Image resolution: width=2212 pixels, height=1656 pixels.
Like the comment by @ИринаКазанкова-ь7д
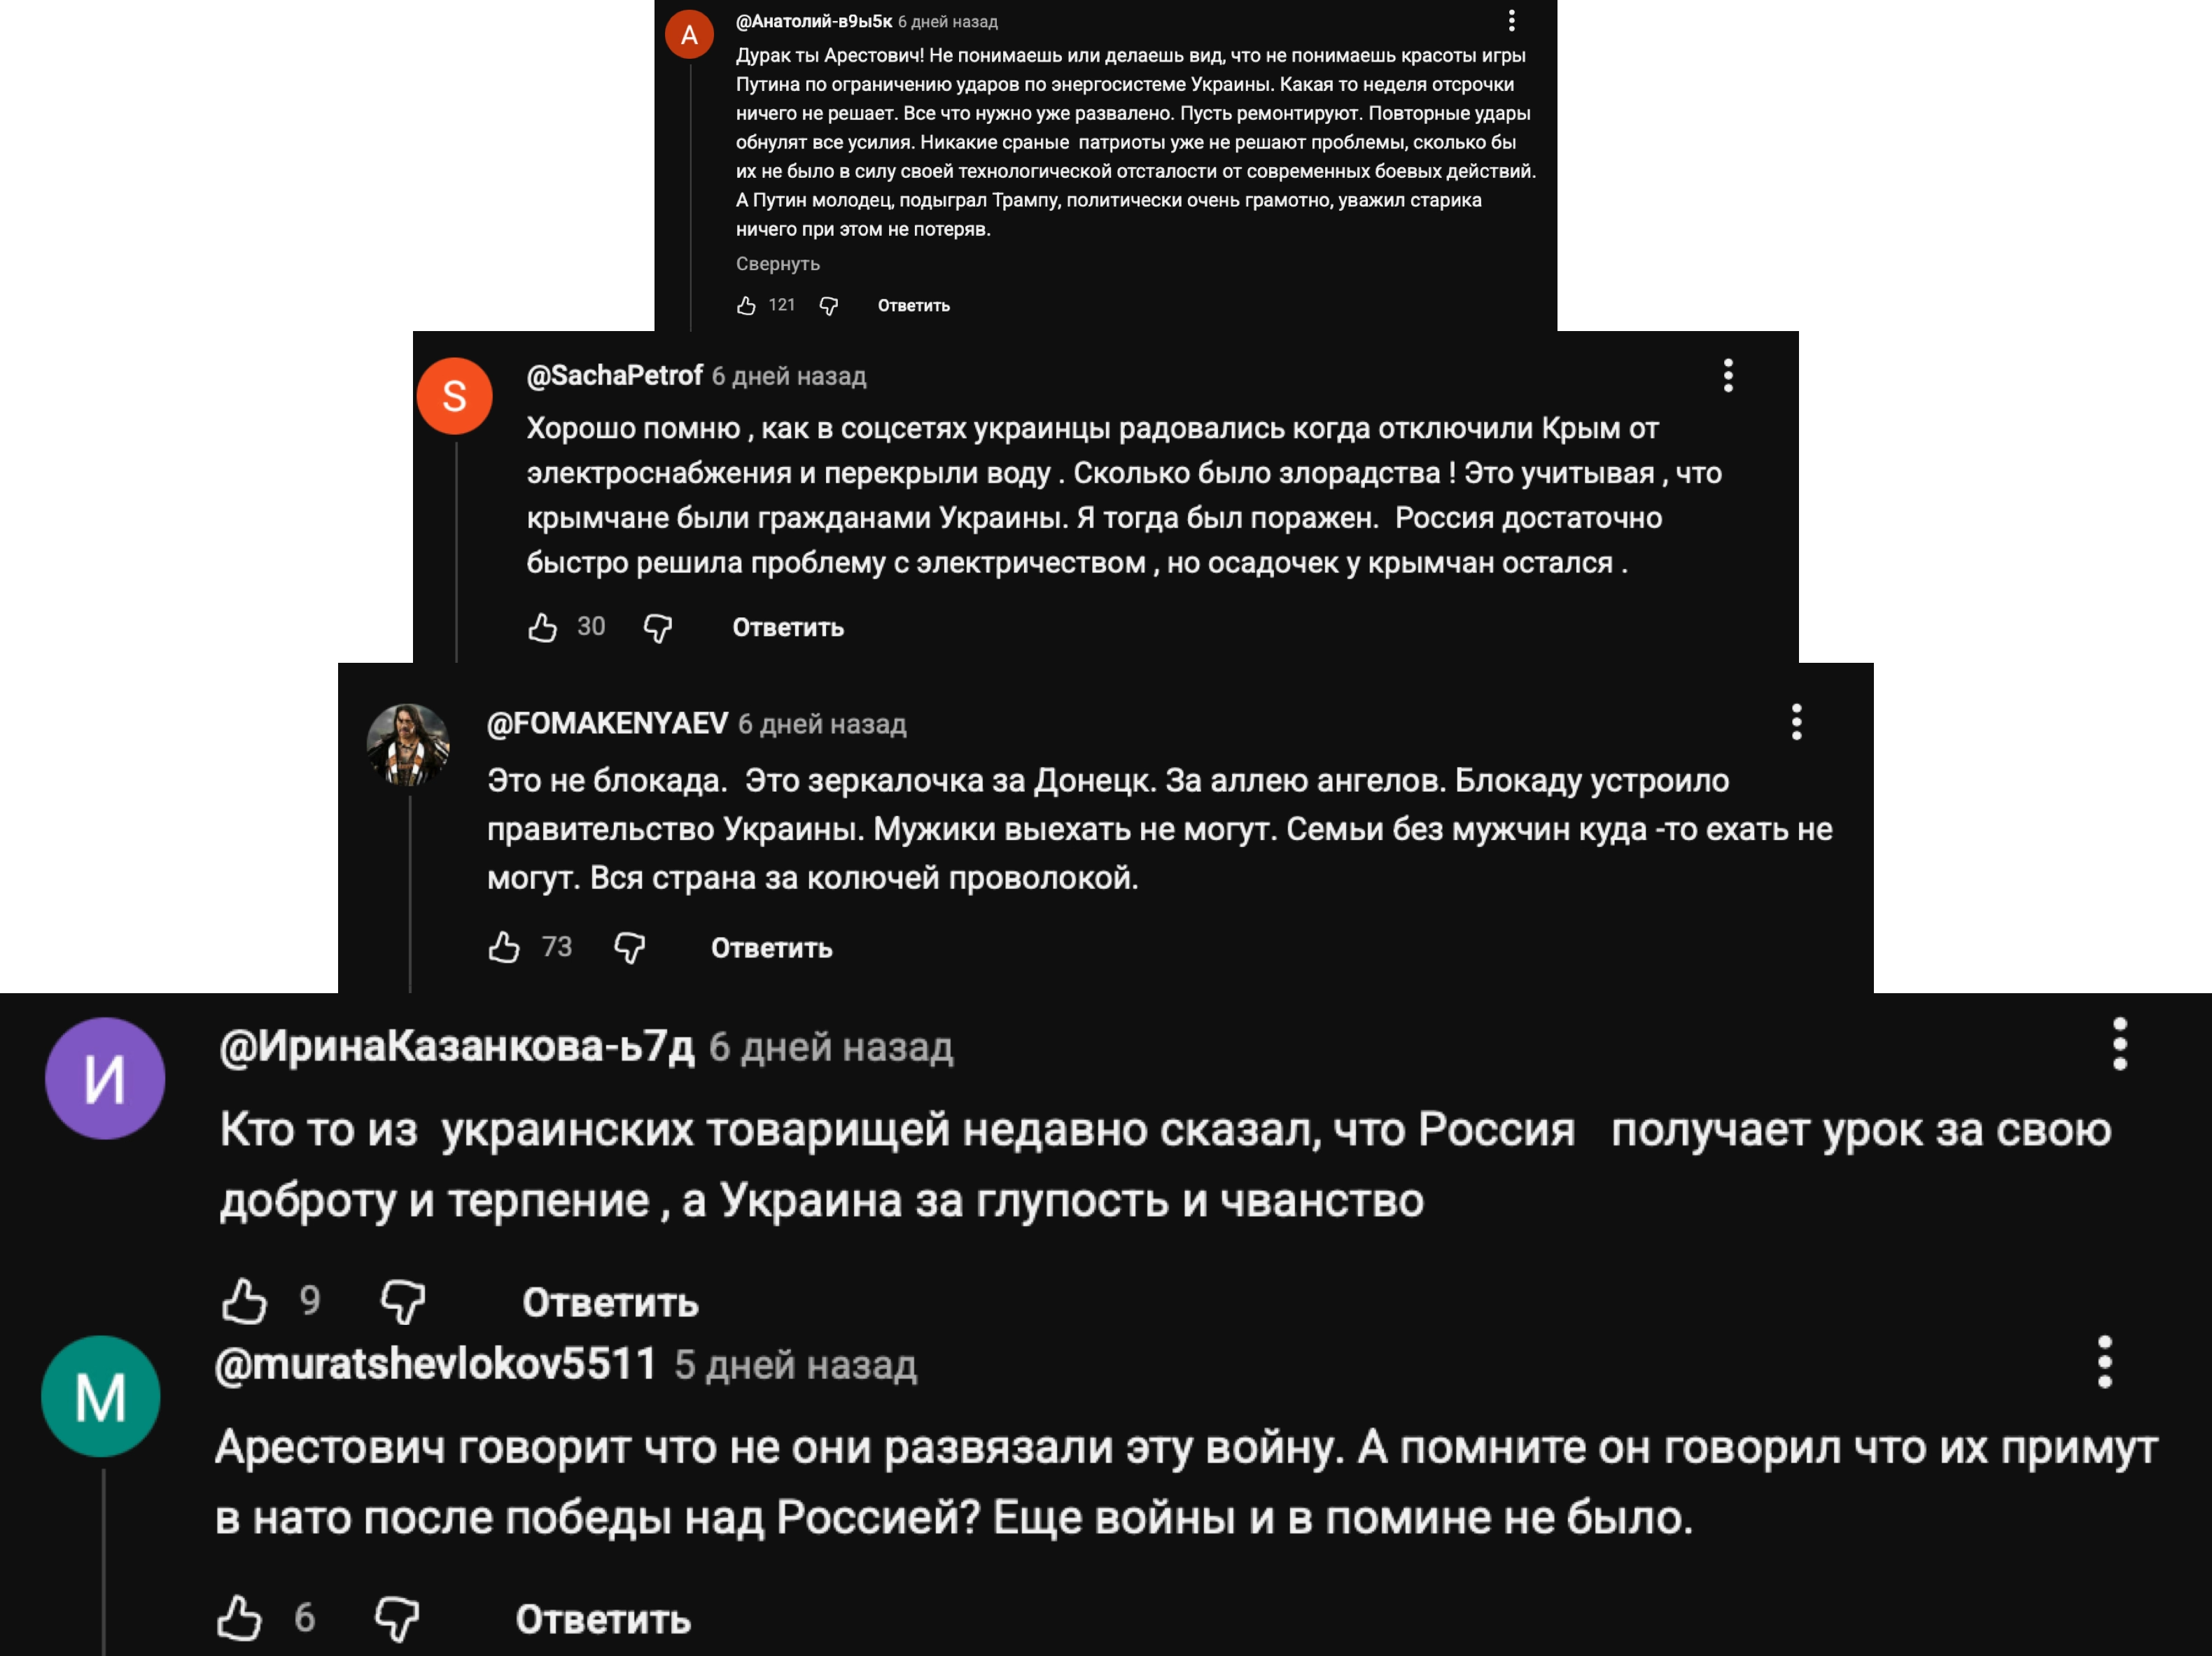[244, 1302]
